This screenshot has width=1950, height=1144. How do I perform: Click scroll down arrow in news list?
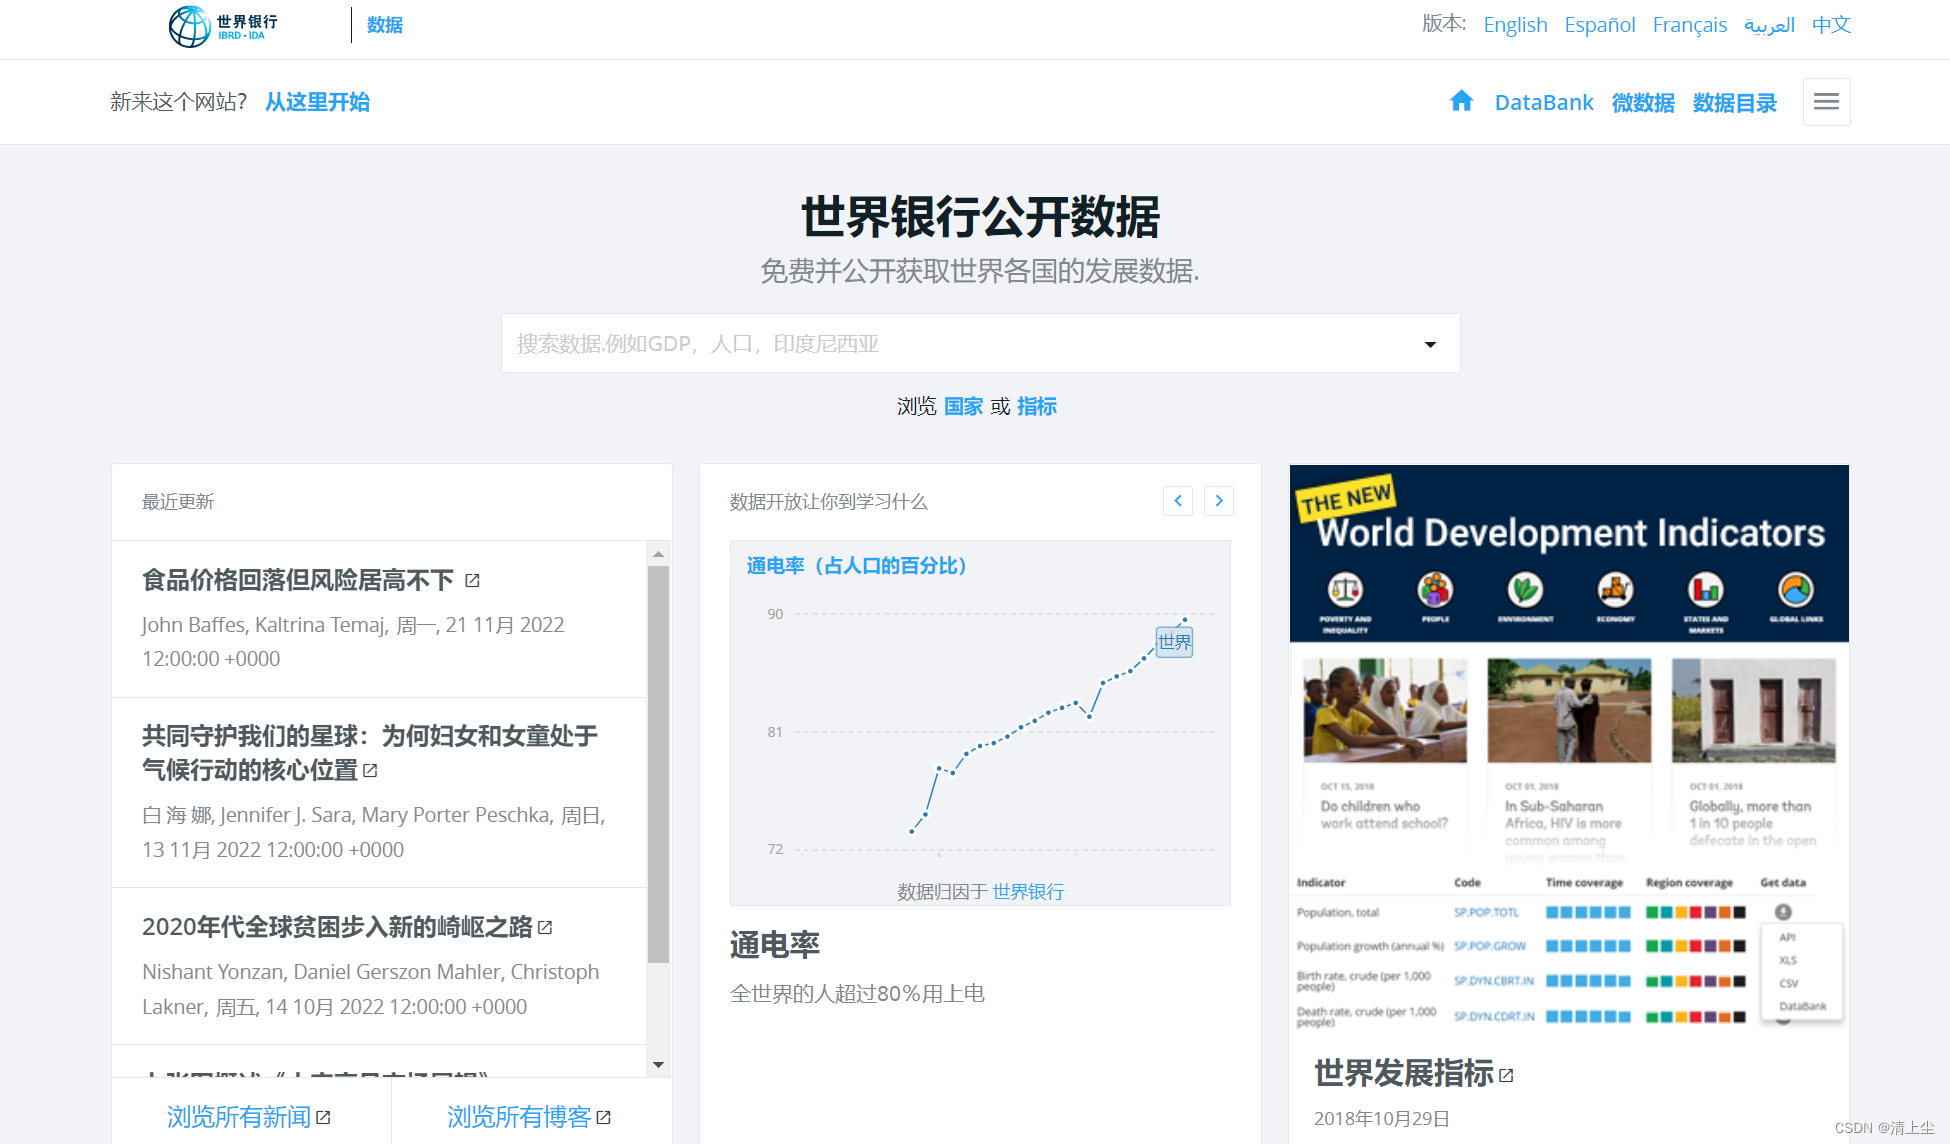(x=658, y=1065)
